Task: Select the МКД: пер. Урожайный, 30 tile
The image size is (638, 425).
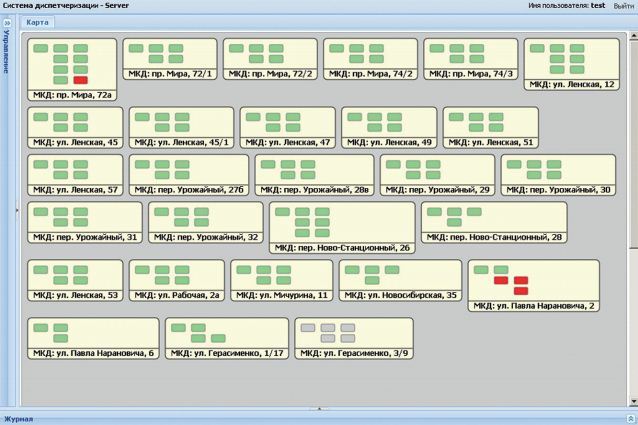Action: (557, 174)
